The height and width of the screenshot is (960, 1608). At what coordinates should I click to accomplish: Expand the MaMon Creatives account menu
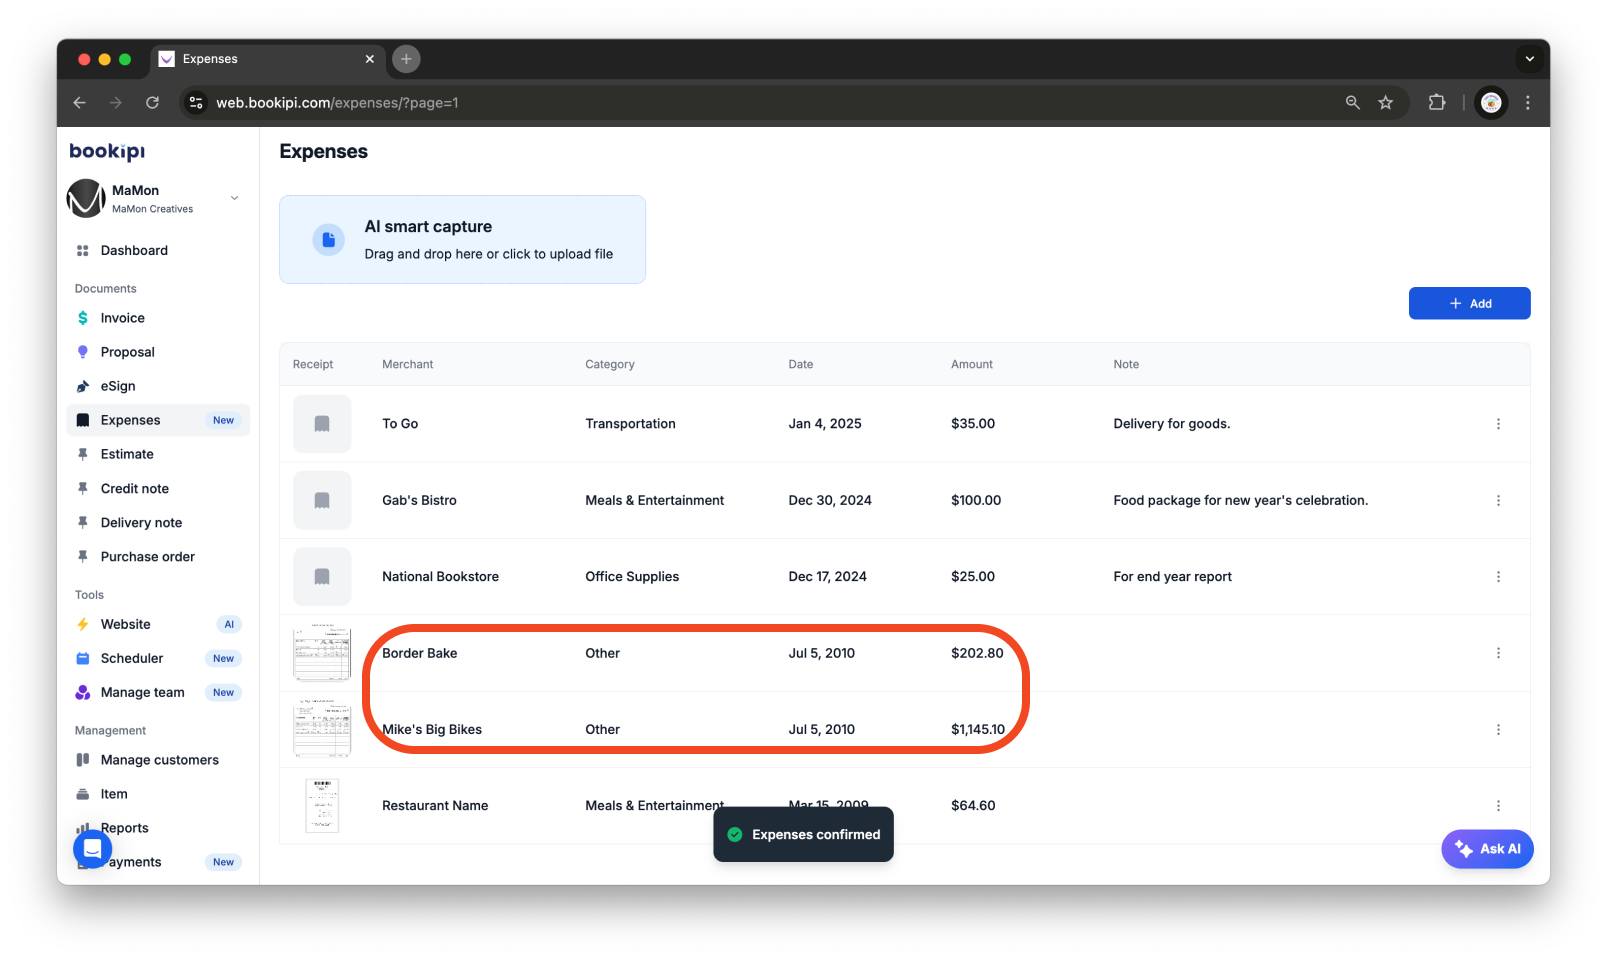[x=234, y=198]
